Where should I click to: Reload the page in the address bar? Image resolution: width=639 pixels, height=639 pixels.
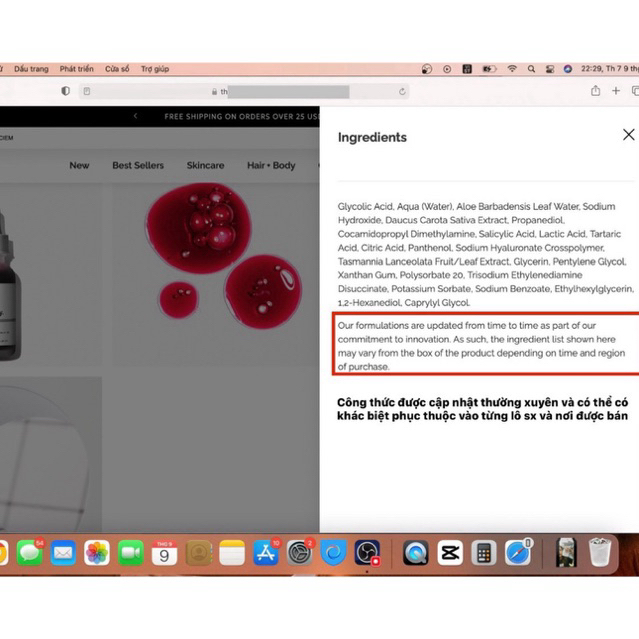403,91
